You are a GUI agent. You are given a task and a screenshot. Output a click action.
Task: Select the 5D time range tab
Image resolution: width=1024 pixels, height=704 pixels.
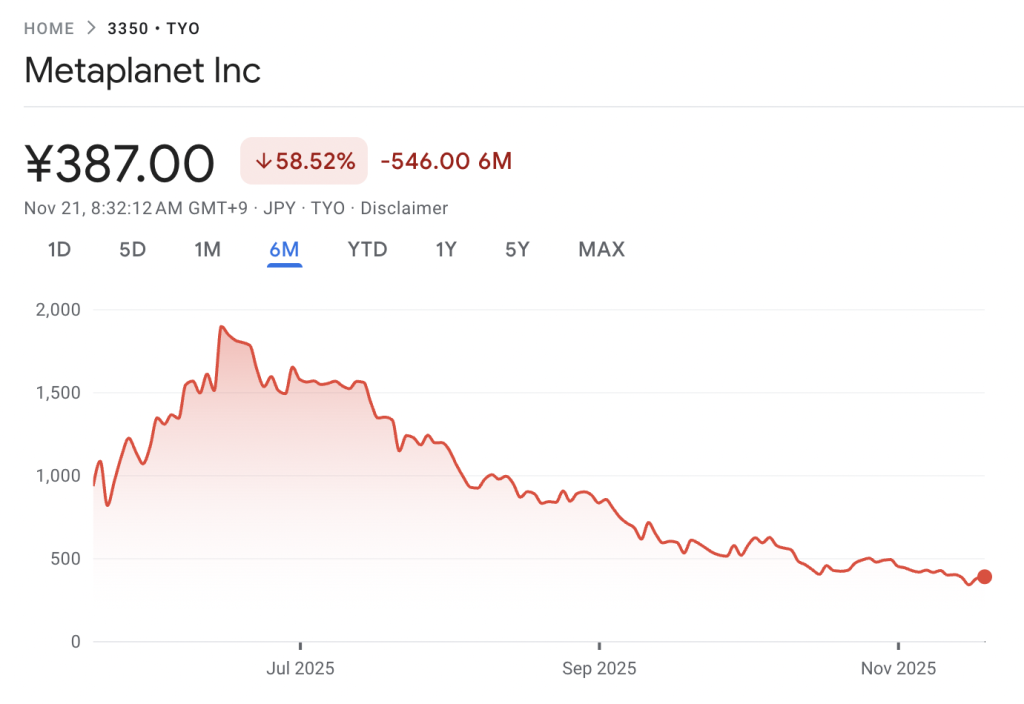(x=132, y=249)
